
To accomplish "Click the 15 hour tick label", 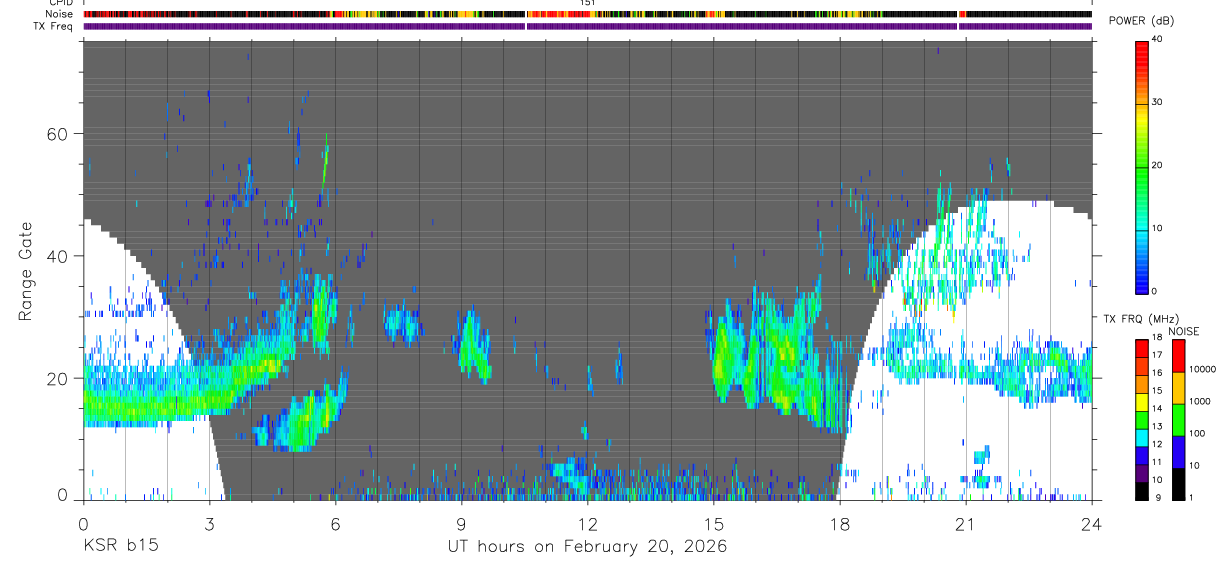I will click(x=714, y=523).
